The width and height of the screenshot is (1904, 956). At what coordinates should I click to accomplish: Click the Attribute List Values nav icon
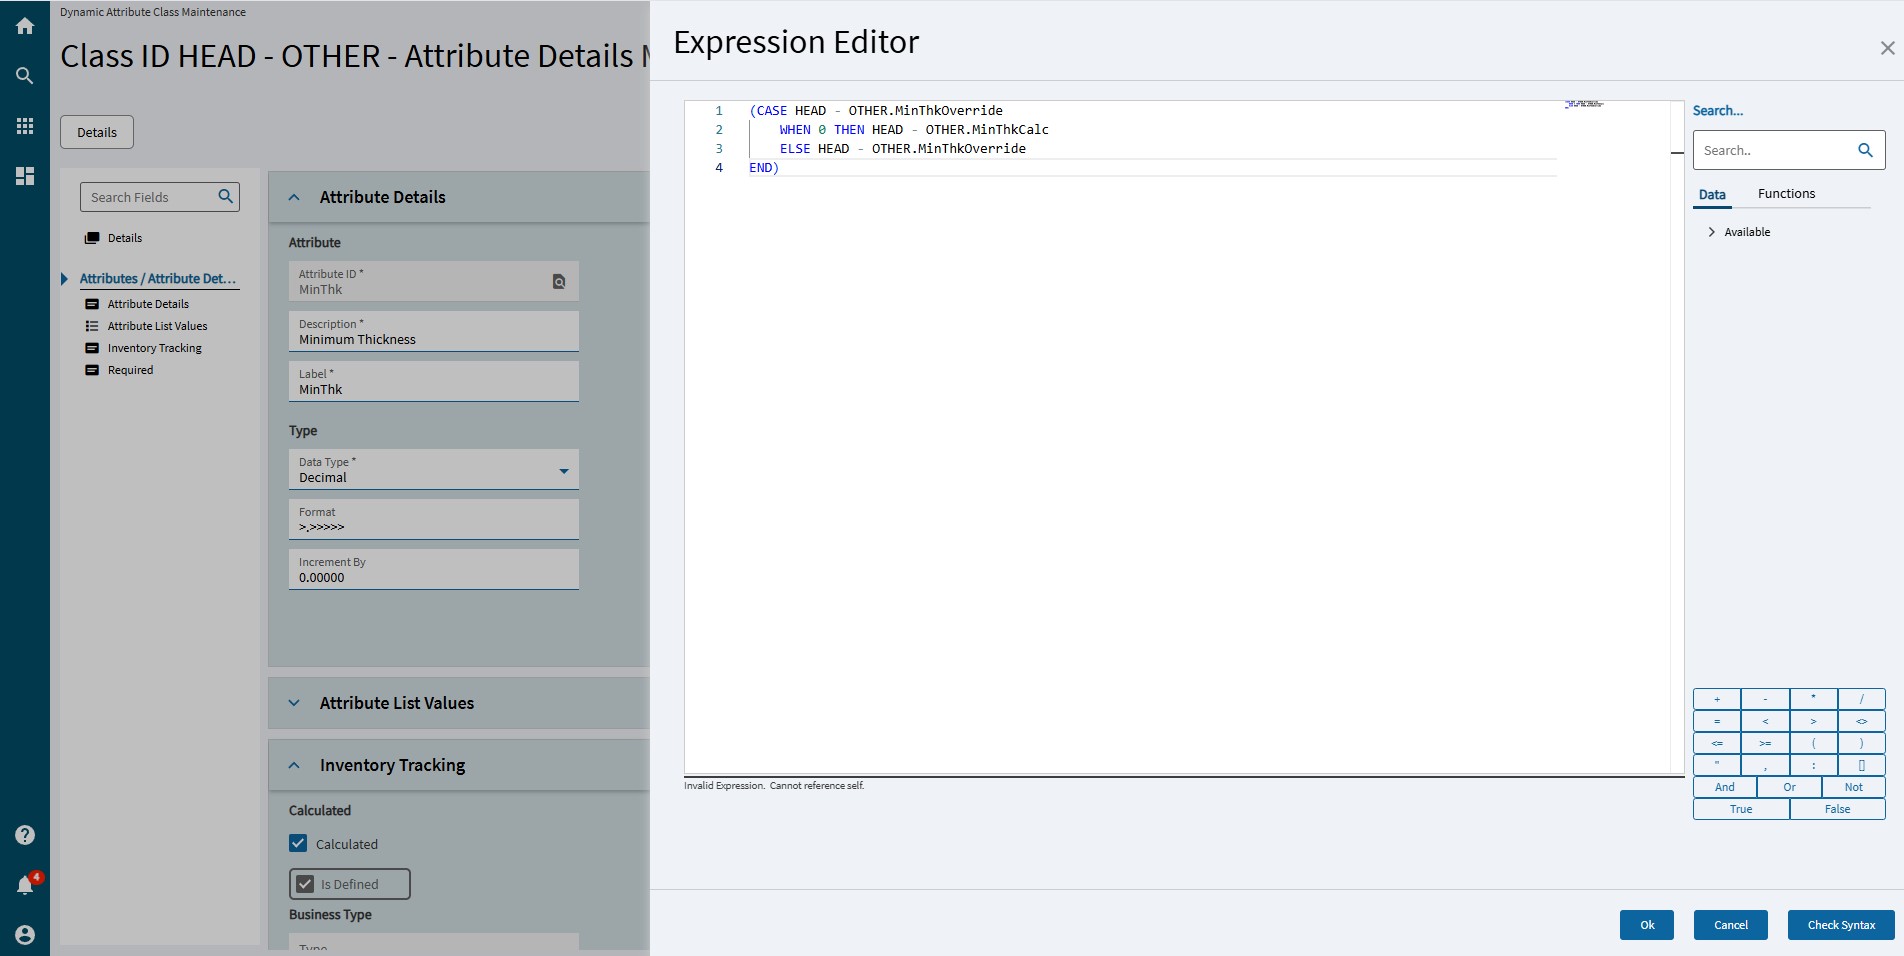tap(92, 326)
